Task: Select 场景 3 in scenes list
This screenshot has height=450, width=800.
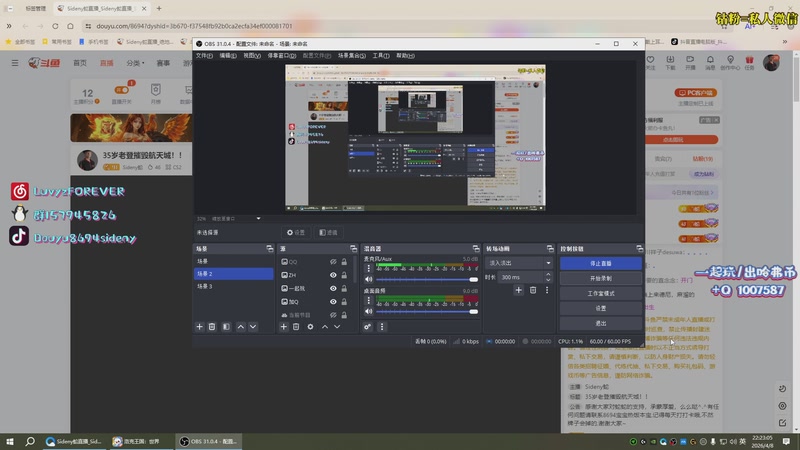Action: coord(234,286)
